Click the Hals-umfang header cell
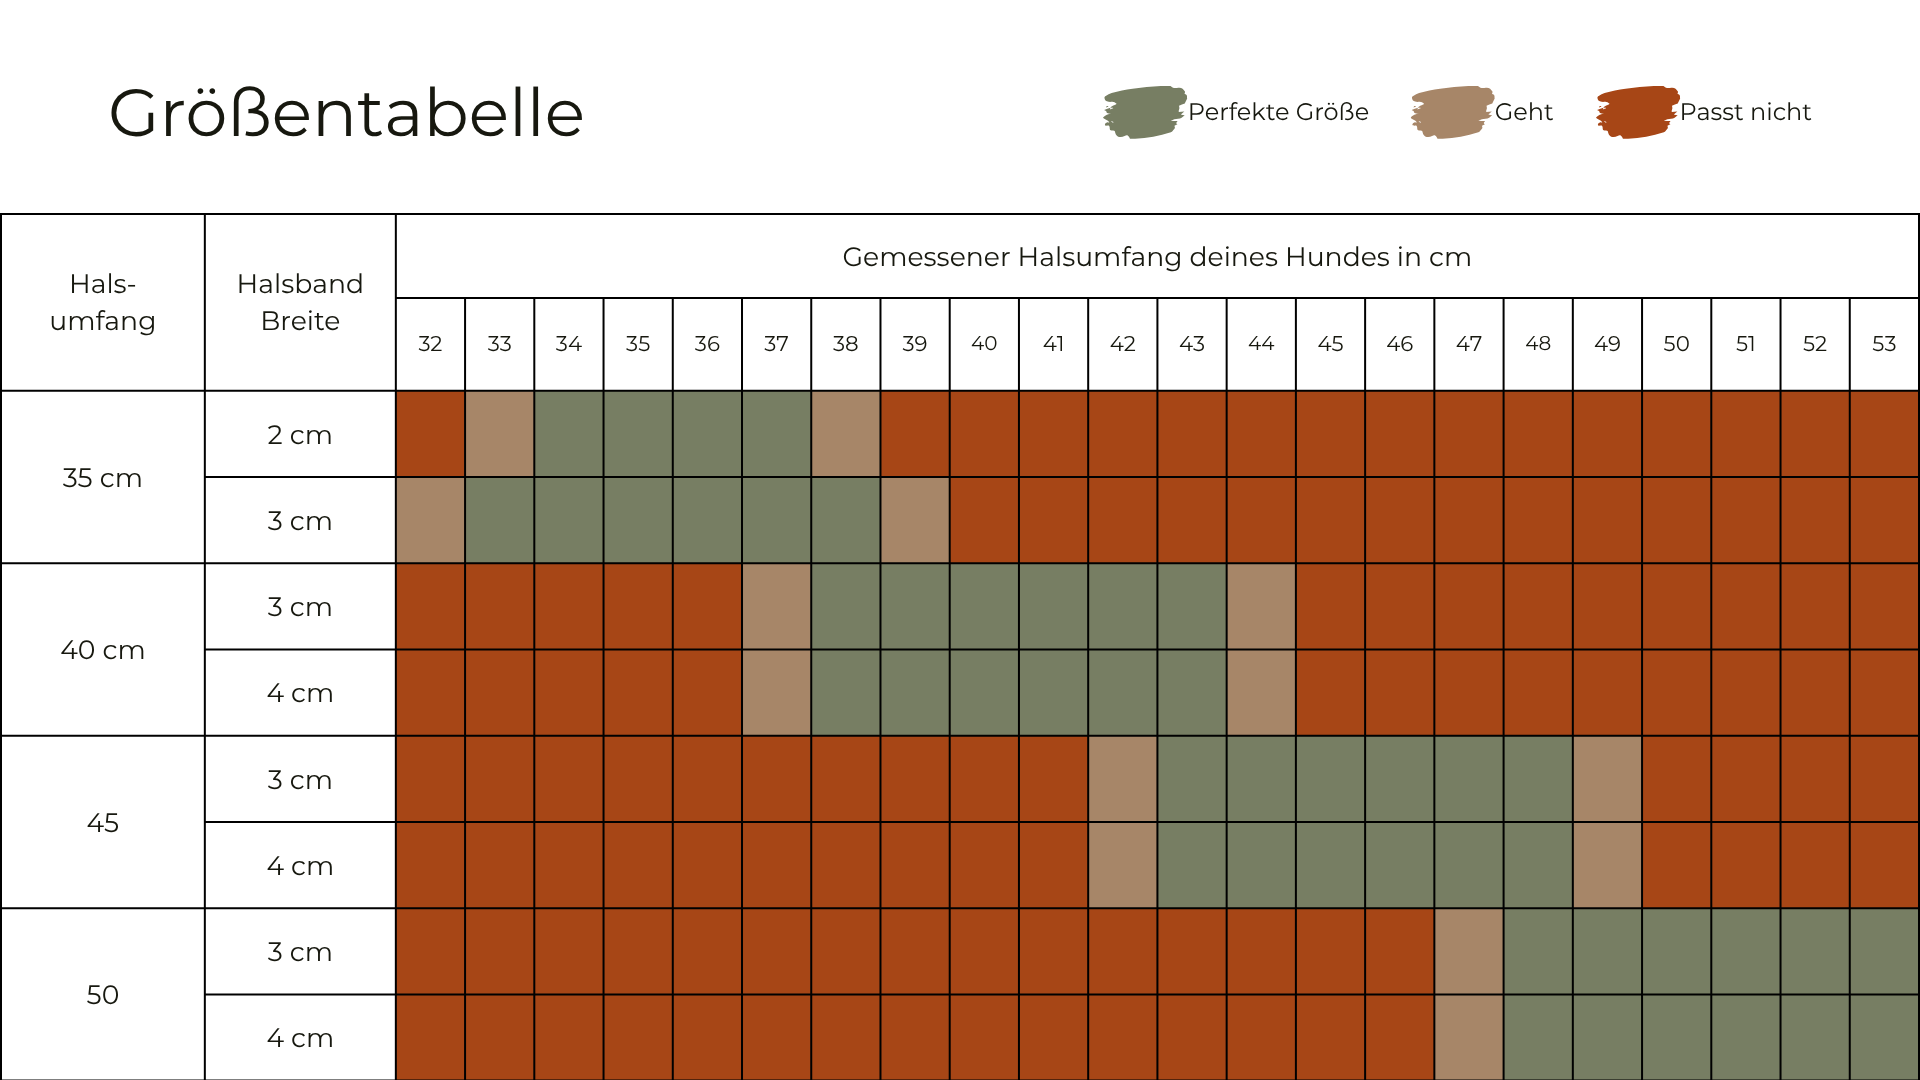The width and height of the screenshot is (1920, 1080). (103, 302)
